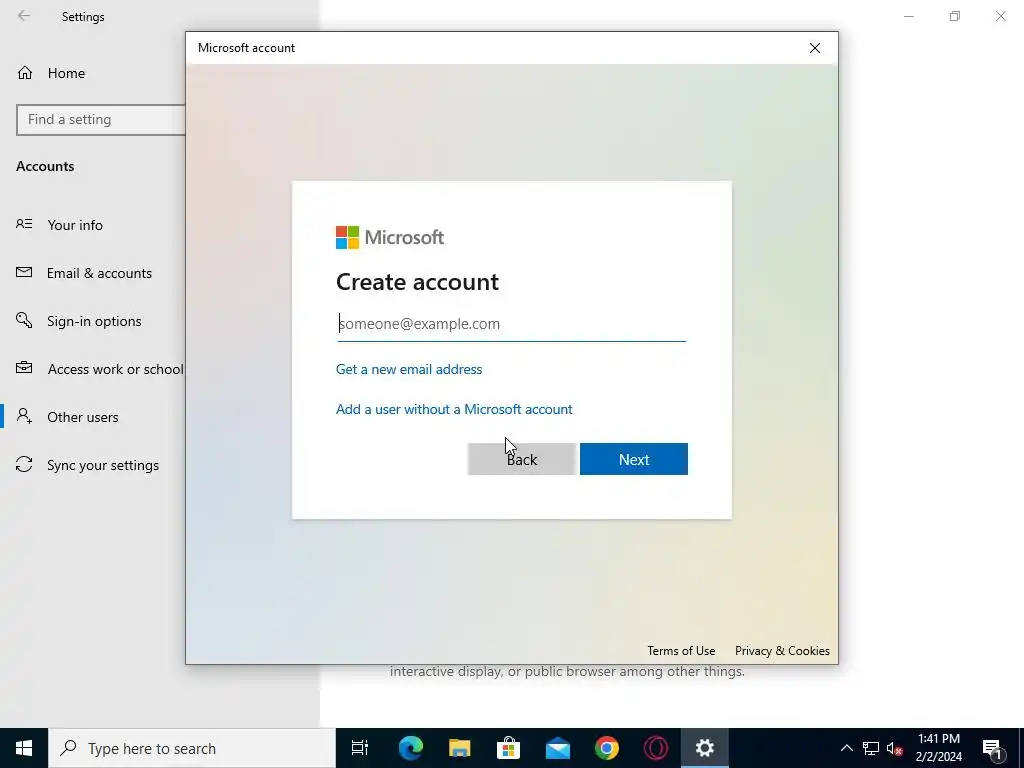Minimize the Settings window

908,16
